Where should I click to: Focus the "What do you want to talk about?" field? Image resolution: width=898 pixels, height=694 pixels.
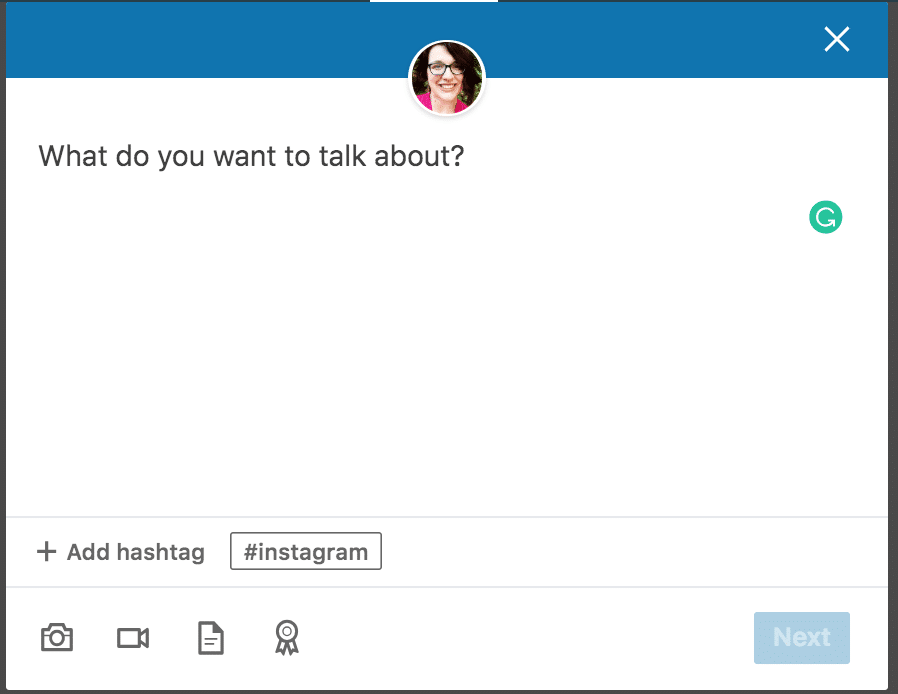(251, 157)
